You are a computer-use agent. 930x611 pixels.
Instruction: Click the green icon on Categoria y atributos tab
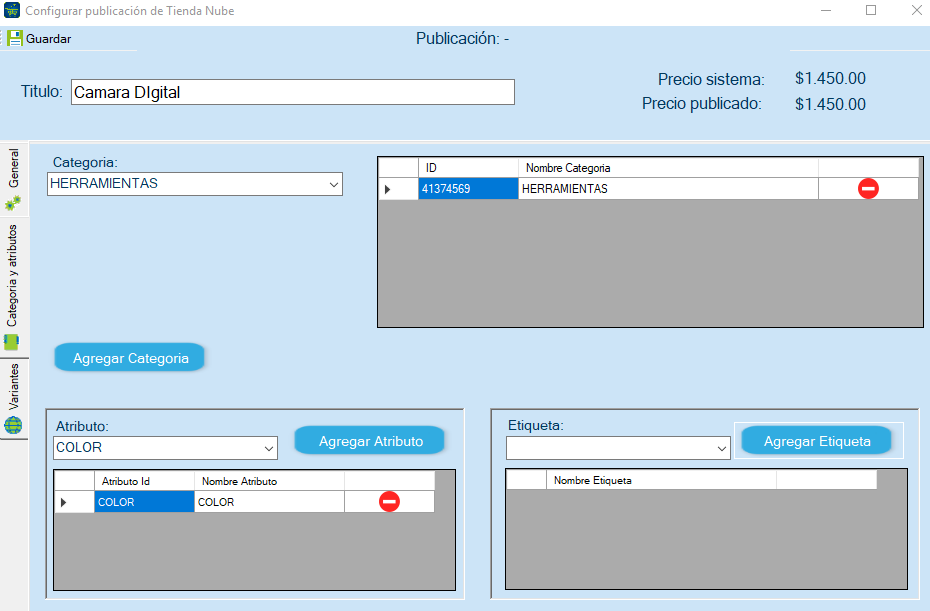coord(12,342)
